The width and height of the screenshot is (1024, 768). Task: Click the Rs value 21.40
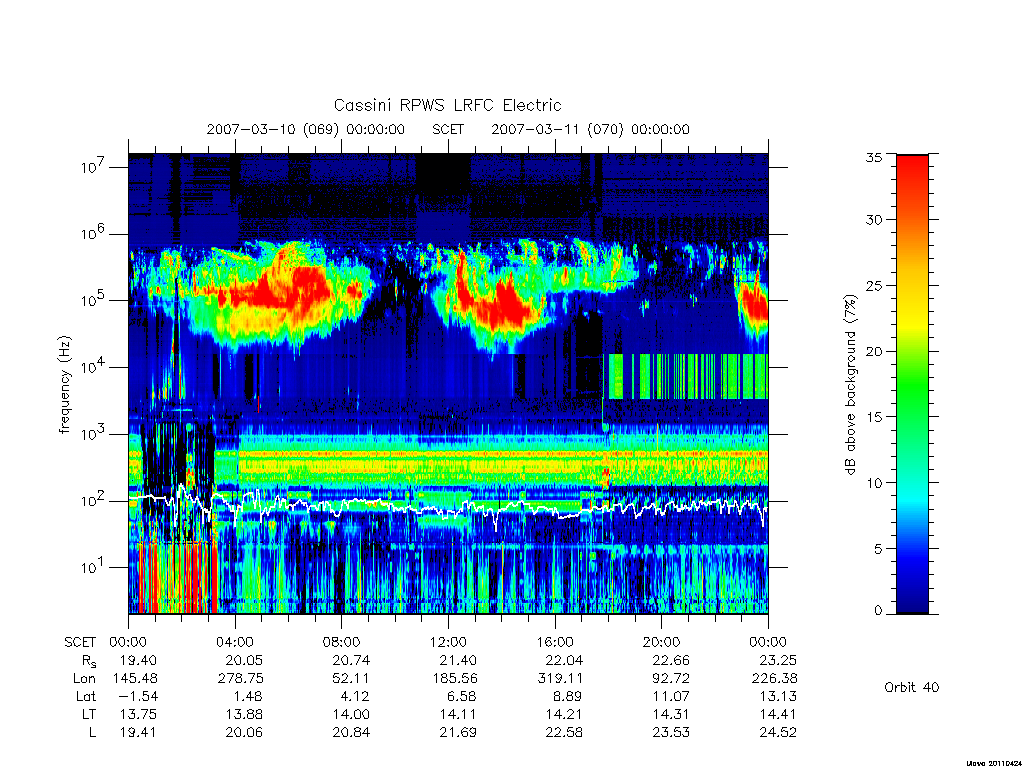(x=457, y=660)
